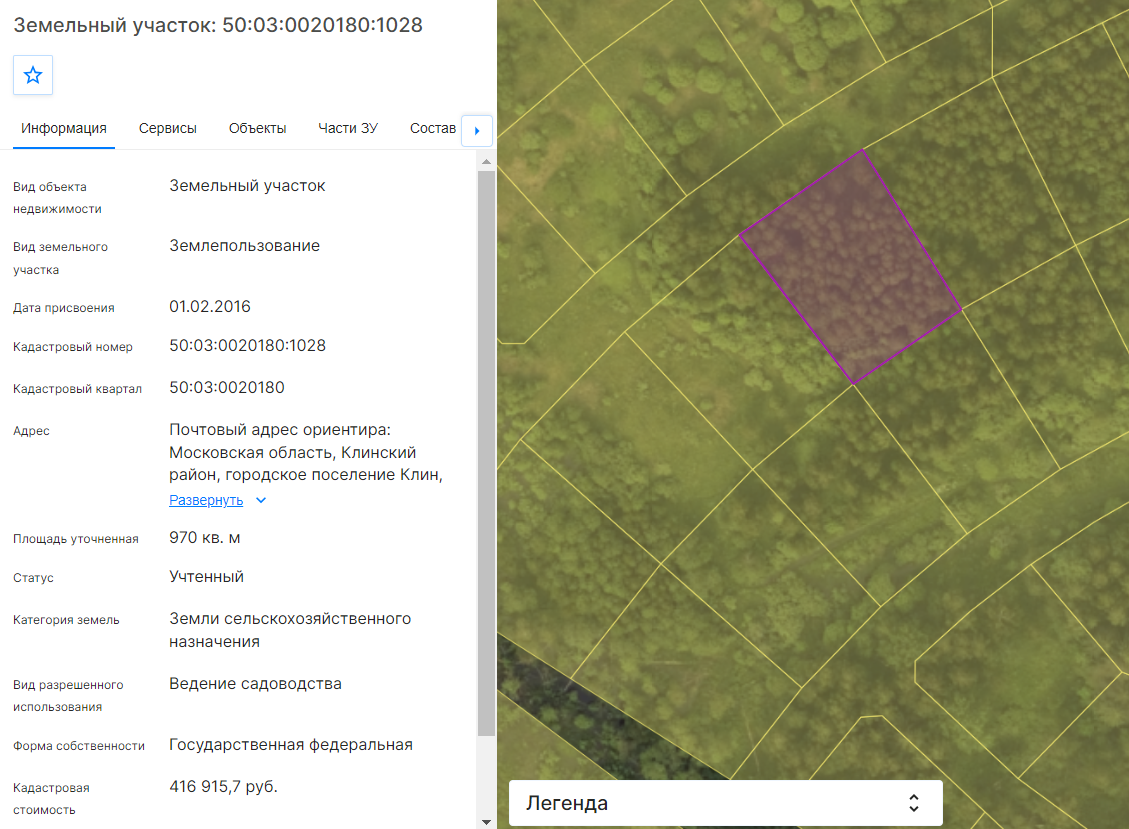
Task: Click the favorite star icon
Action: pos(33,75)
